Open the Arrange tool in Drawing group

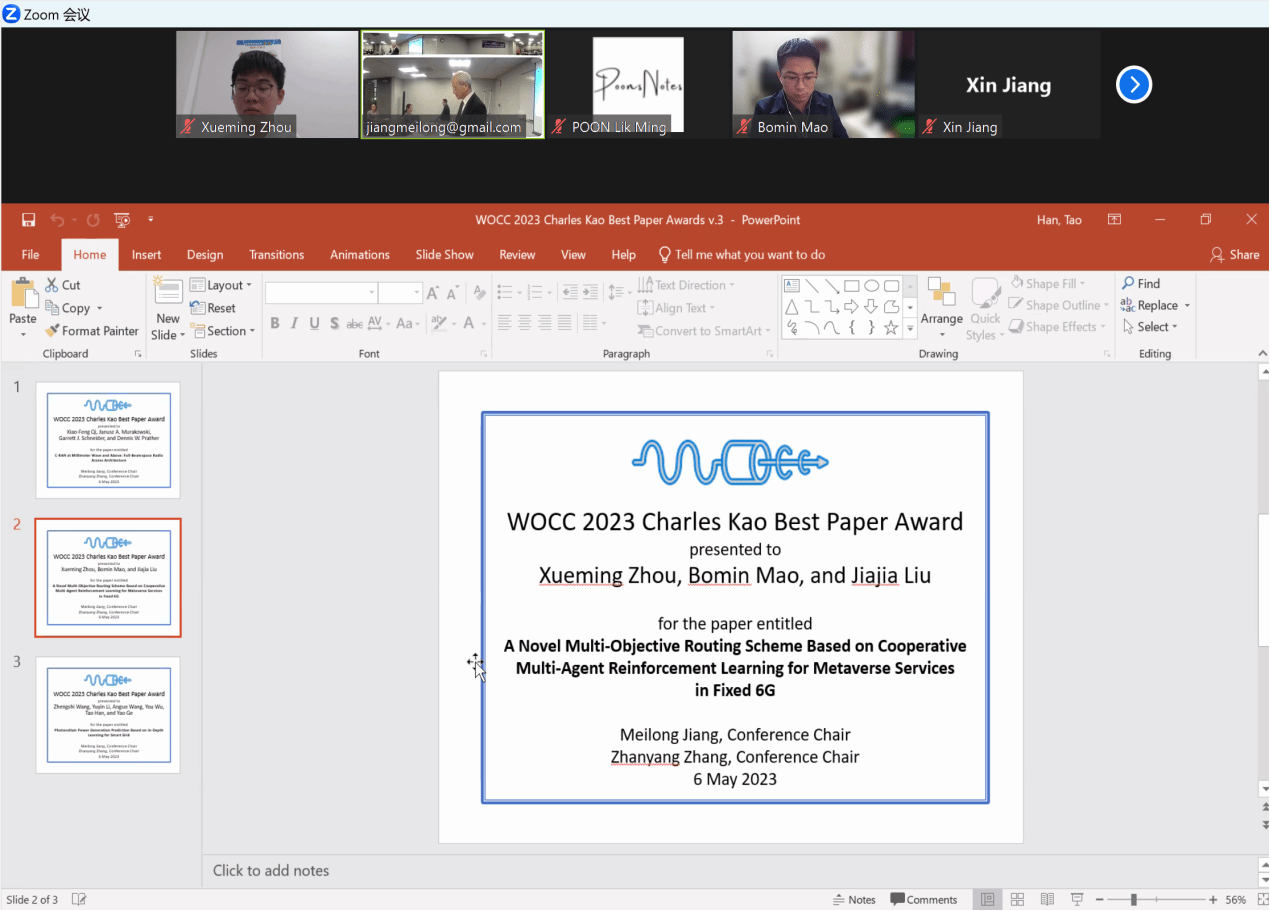pyautogui.click(x=941, y=303)
